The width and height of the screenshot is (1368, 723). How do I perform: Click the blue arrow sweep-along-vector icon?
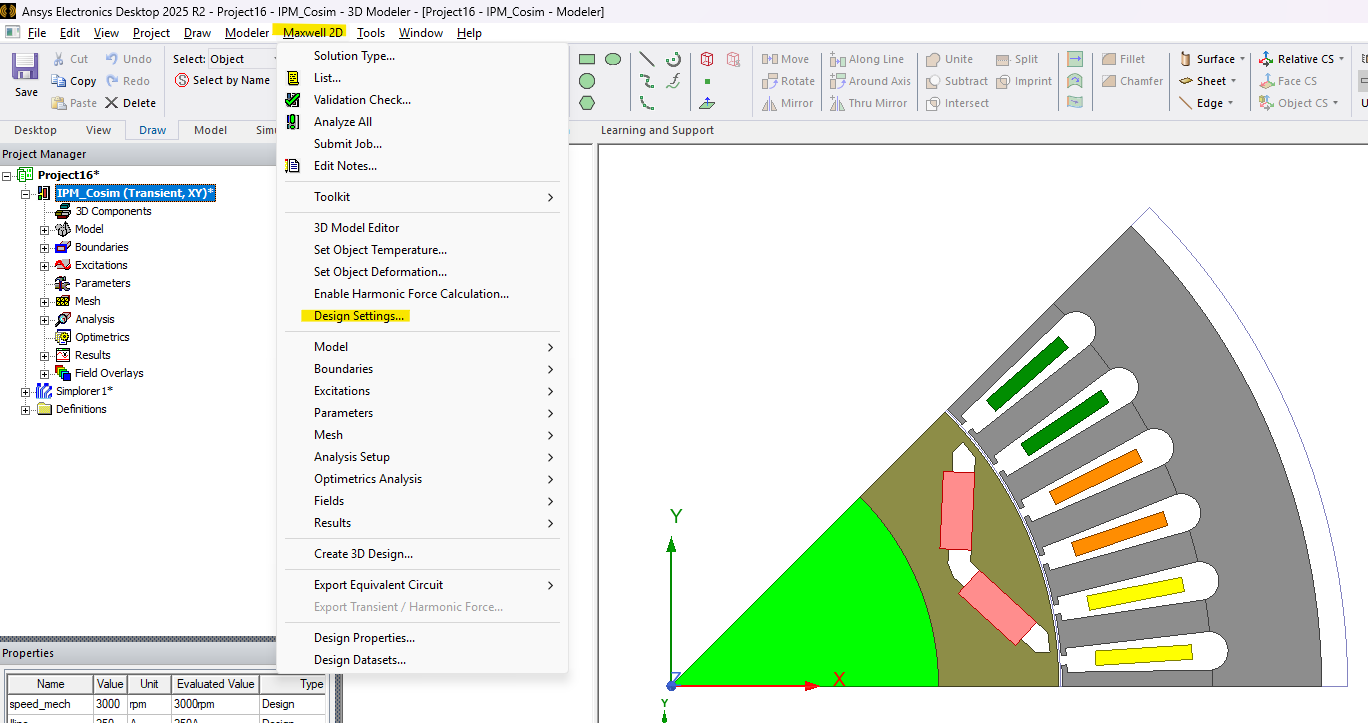[1075, 59]
